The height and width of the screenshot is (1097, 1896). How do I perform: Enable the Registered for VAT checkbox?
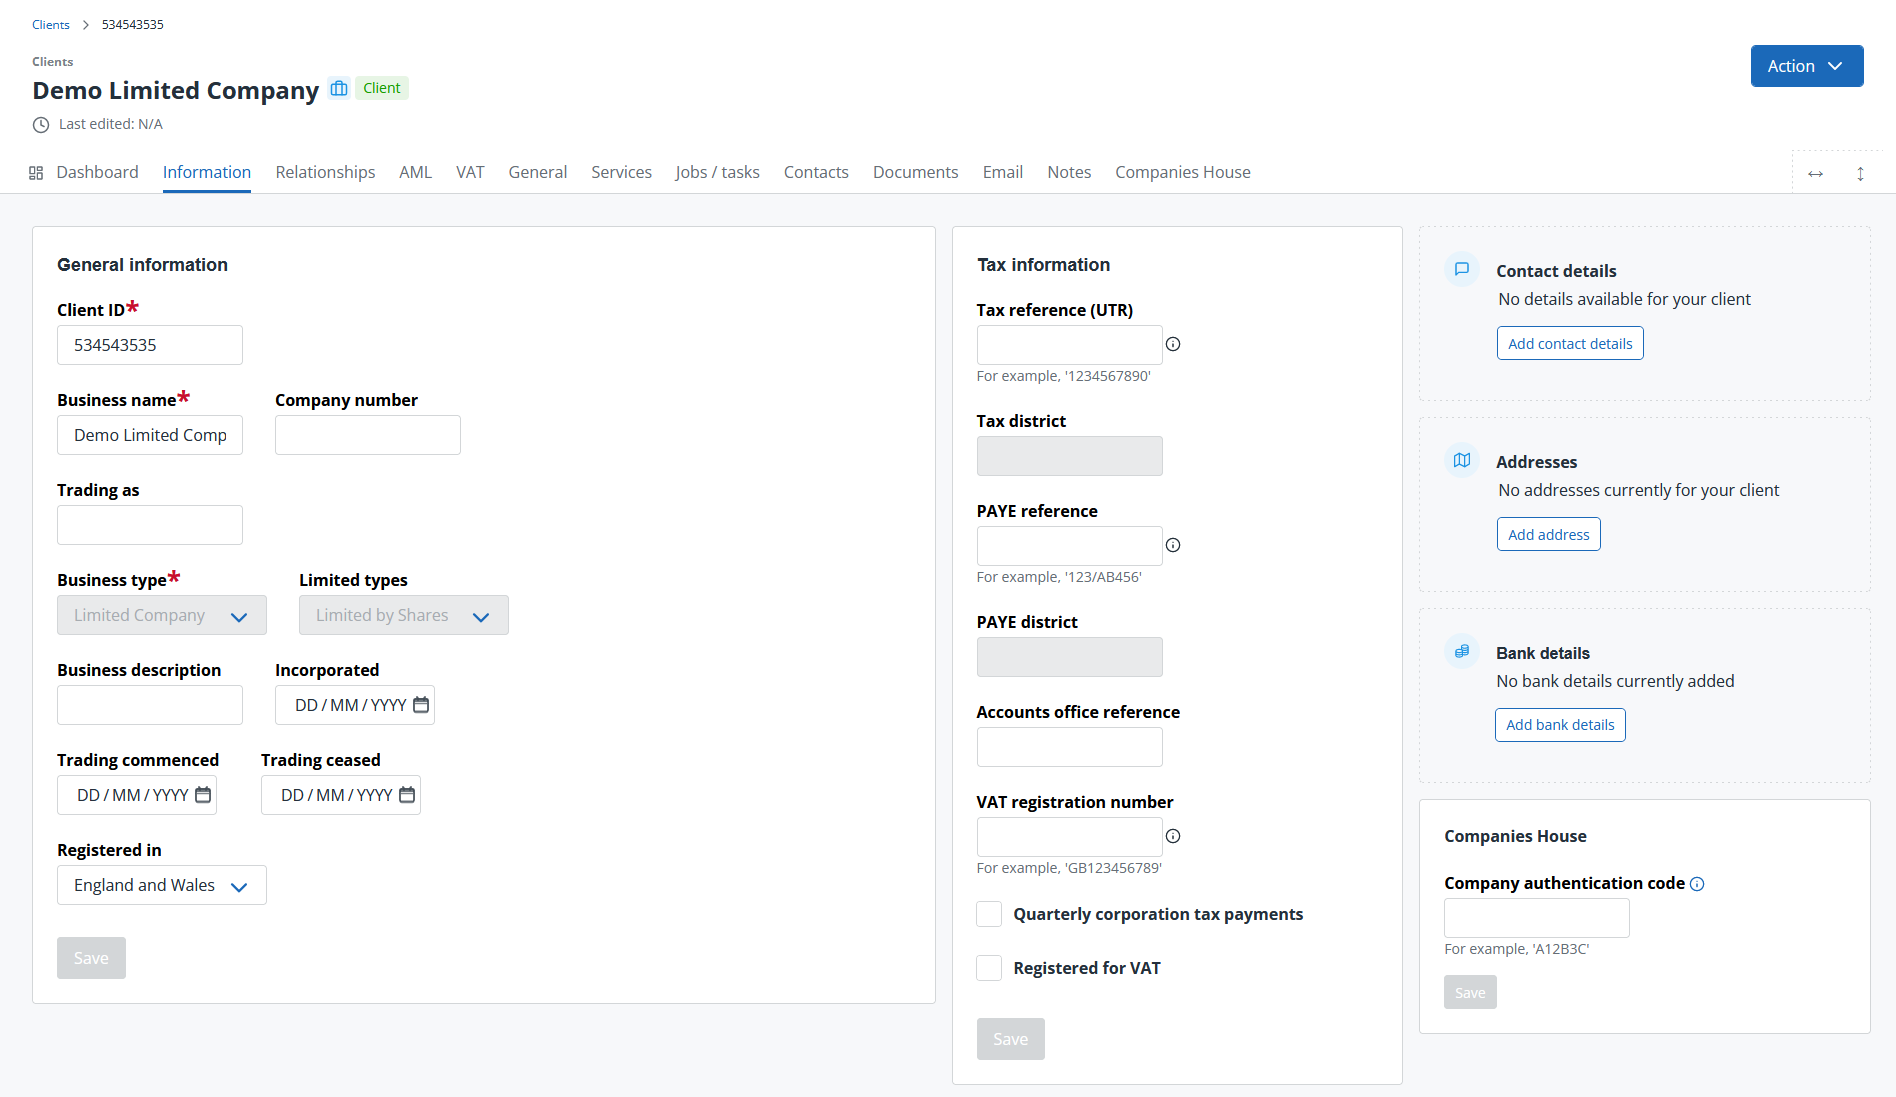(x=989, y=968)
